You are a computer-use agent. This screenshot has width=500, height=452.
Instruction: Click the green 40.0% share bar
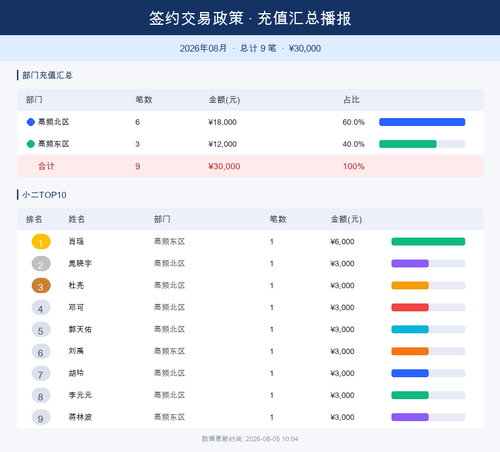(x=408, y=144)
